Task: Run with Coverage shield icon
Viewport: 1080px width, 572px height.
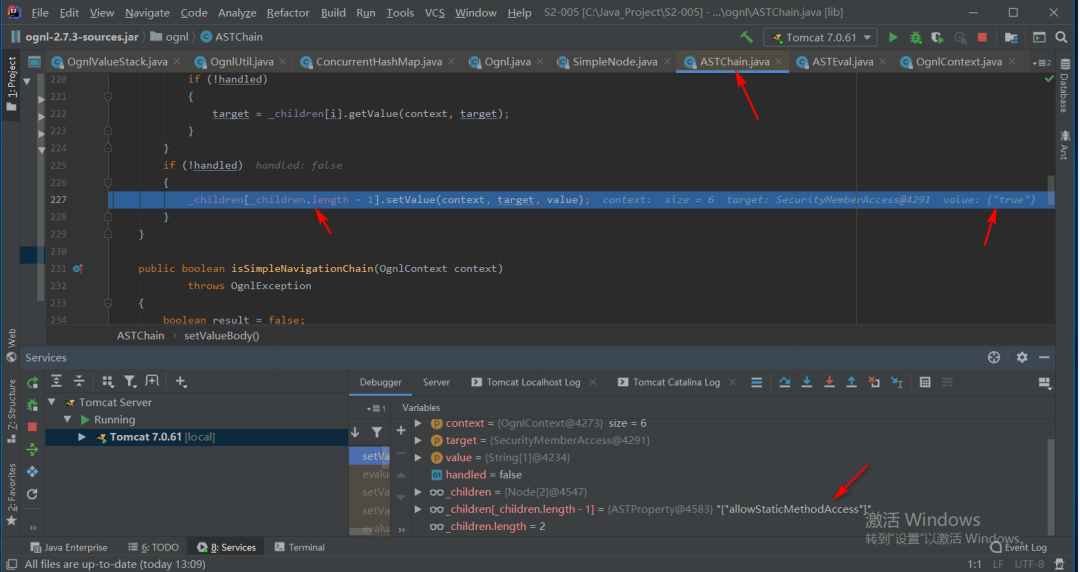Action: click(x=937, y=37)
